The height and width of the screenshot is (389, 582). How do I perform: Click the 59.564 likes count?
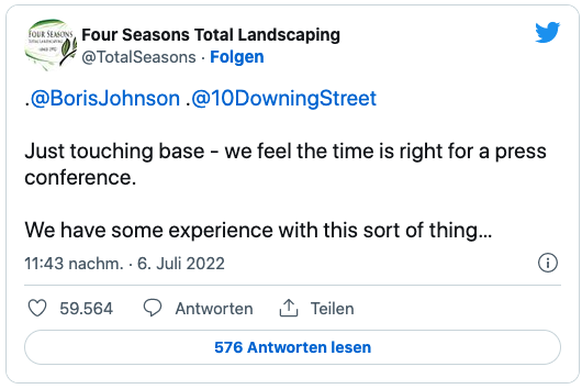pos(86,308)
